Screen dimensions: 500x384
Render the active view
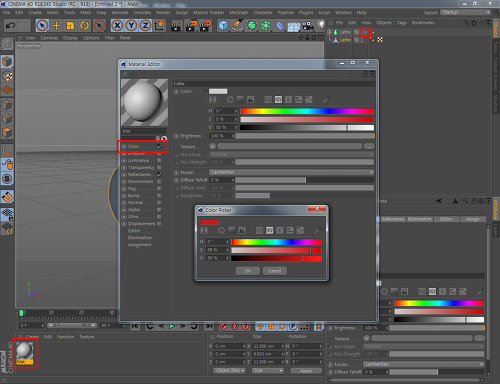click(176, 25)
